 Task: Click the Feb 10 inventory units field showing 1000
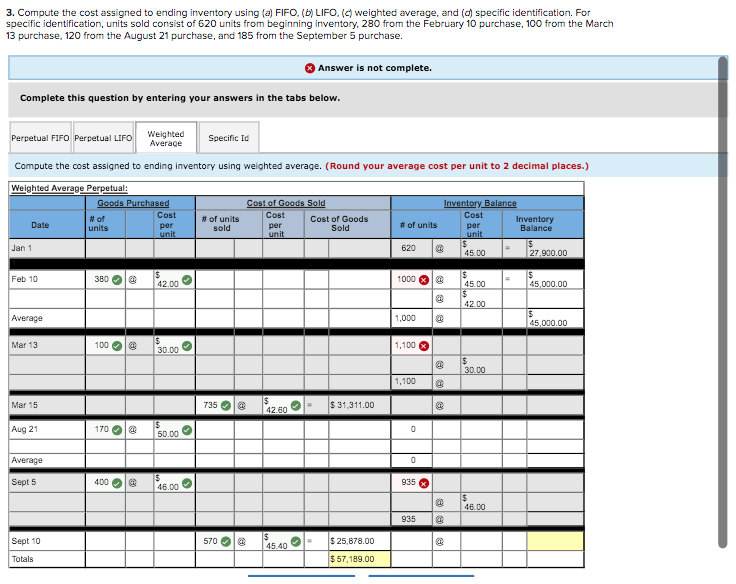coord(412,279)
